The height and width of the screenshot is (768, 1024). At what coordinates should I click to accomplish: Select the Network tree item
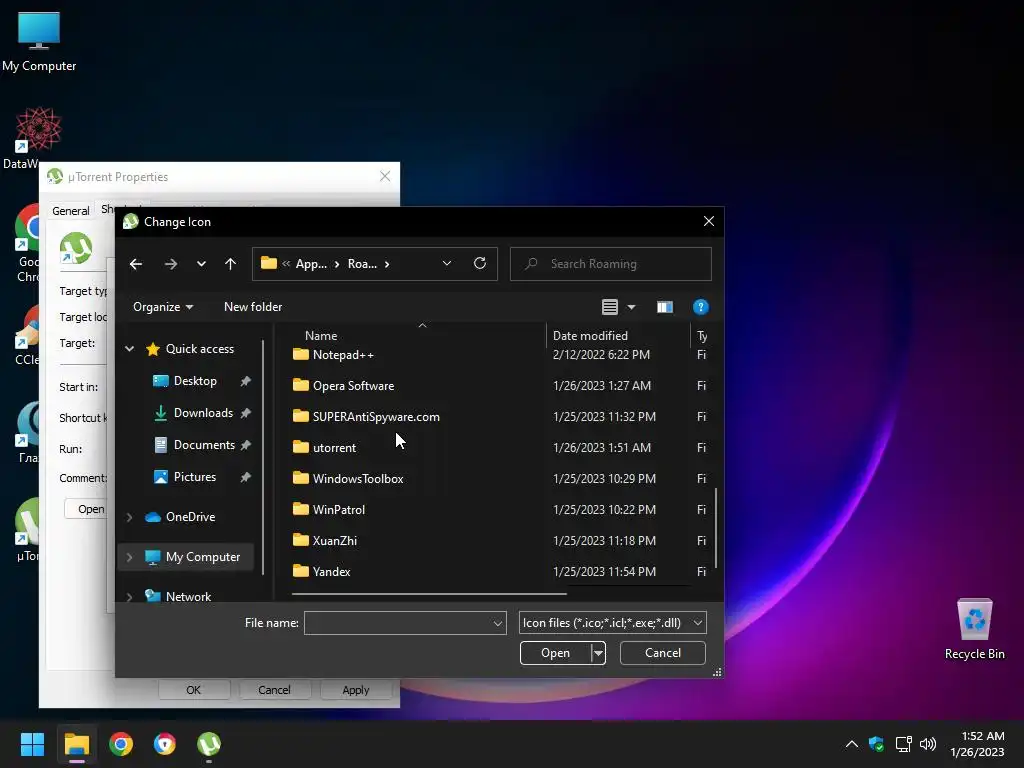tap(188, 596)
